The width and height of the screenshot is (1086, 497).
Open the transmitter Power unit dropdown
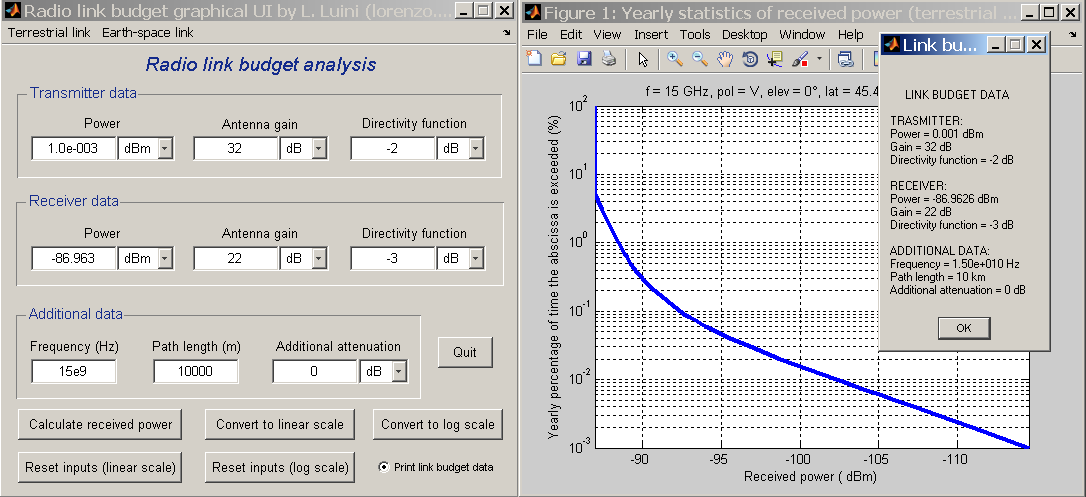165,149
